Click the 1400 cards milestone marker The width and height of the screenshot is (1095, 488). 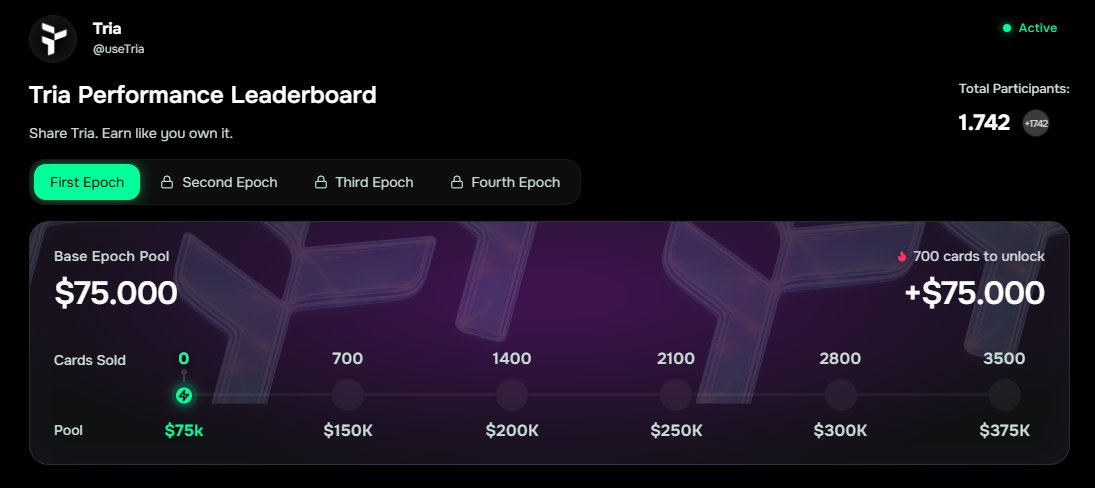pos(512,395)
